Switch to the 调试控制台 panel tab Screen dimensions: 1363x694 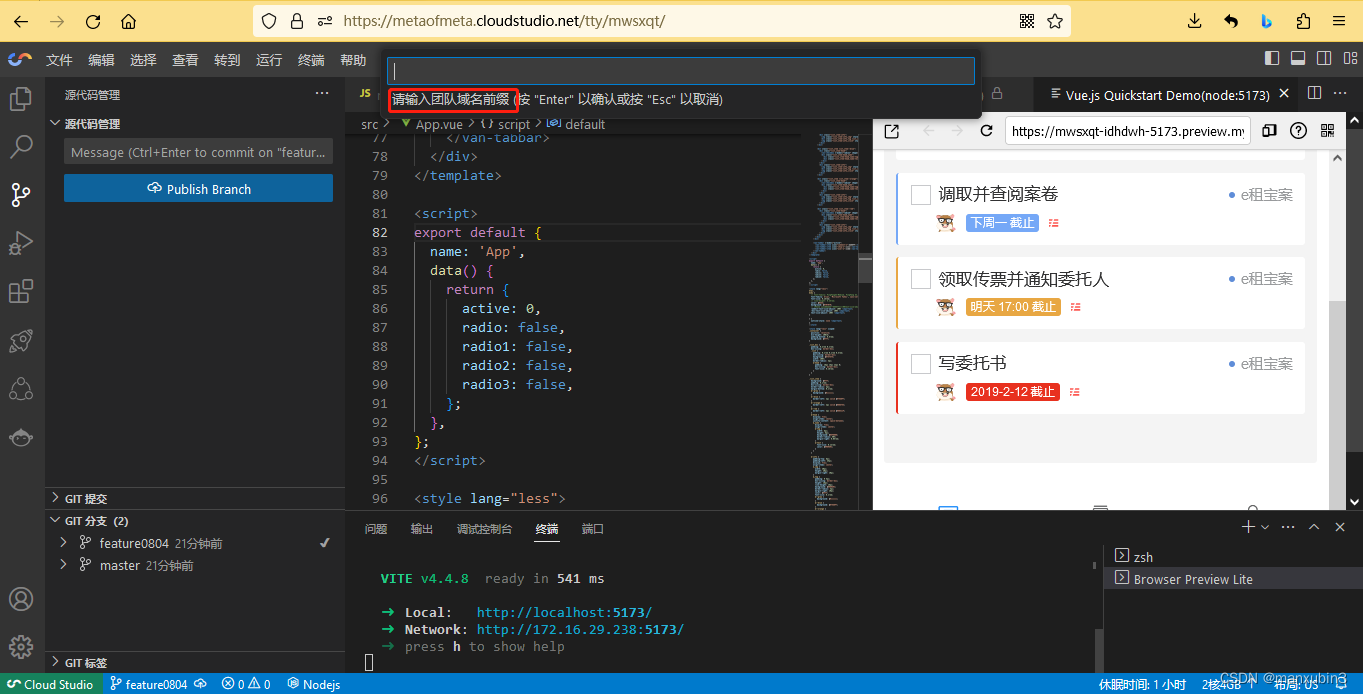pyautogui.click(x=484, y=529)
